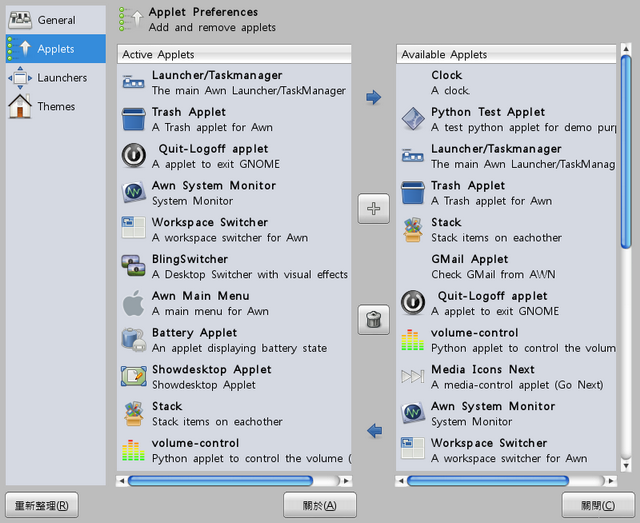This screenshot has height=523, width=640.
Task: Switch to the Themes section
Action: [56, 106]
